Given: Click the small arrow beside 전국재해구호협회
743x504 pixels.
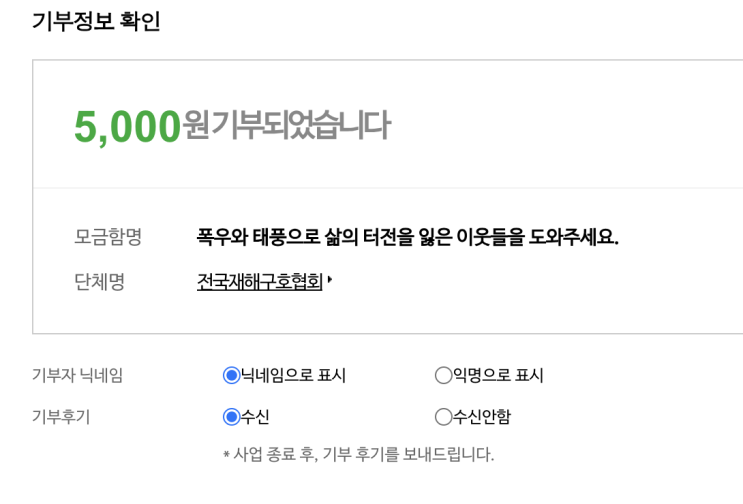Looking at the screenshot, I should click(x=330, y=282).
